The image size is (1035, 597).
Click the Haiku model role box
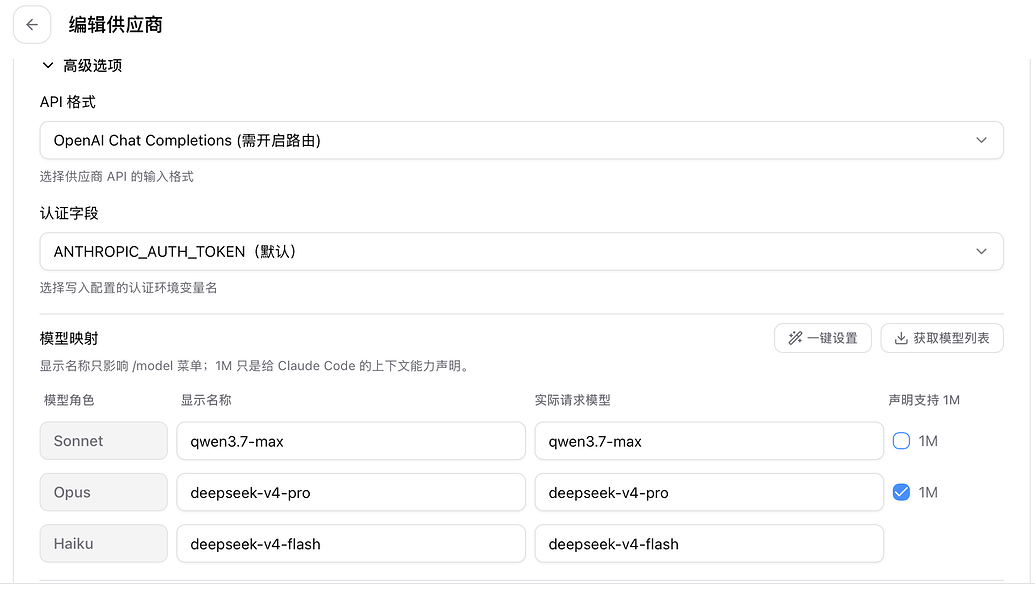click(104, 544)
